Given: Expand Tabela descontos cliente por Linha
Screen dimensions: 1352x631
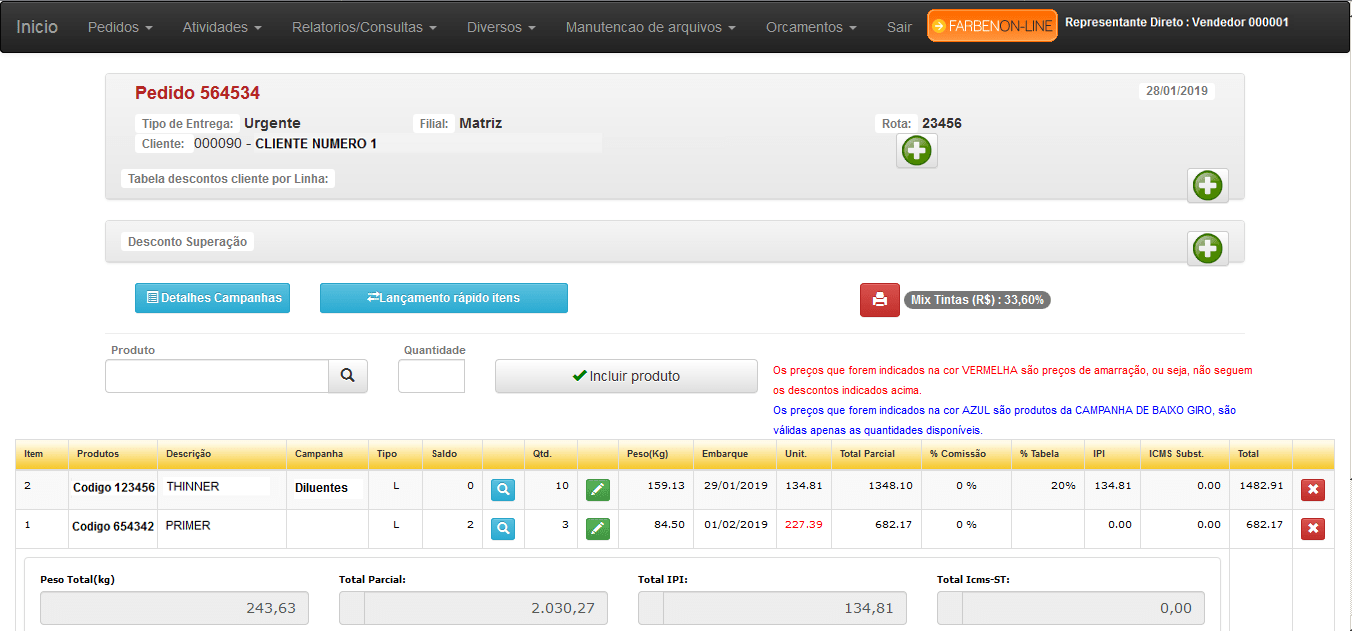Looking at the screenshot, I should point(1207,186).
